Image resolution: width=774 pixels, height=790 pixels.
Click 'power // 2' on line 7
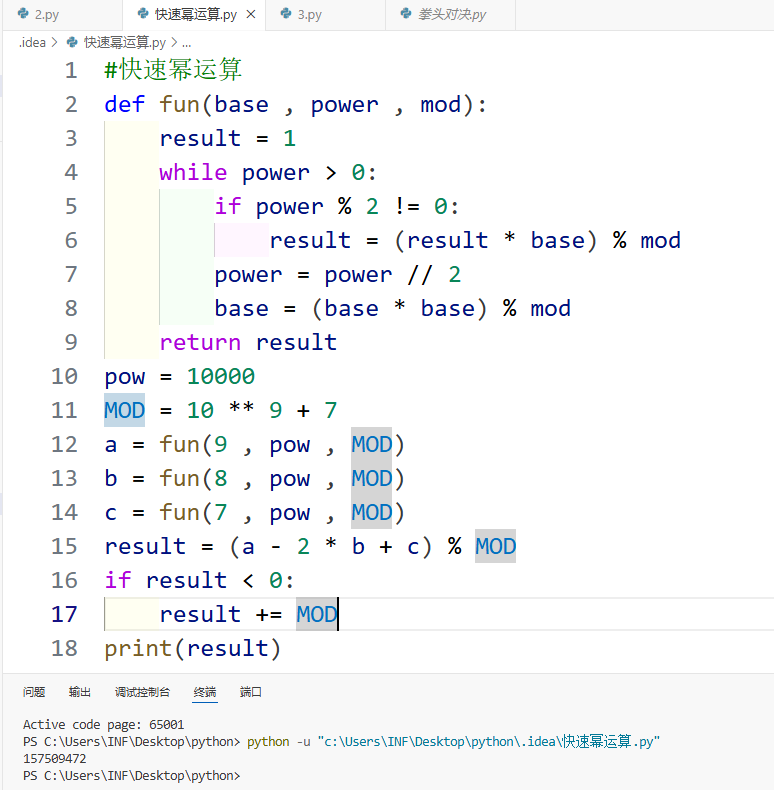pyautogui.click(x=393, y=275)
